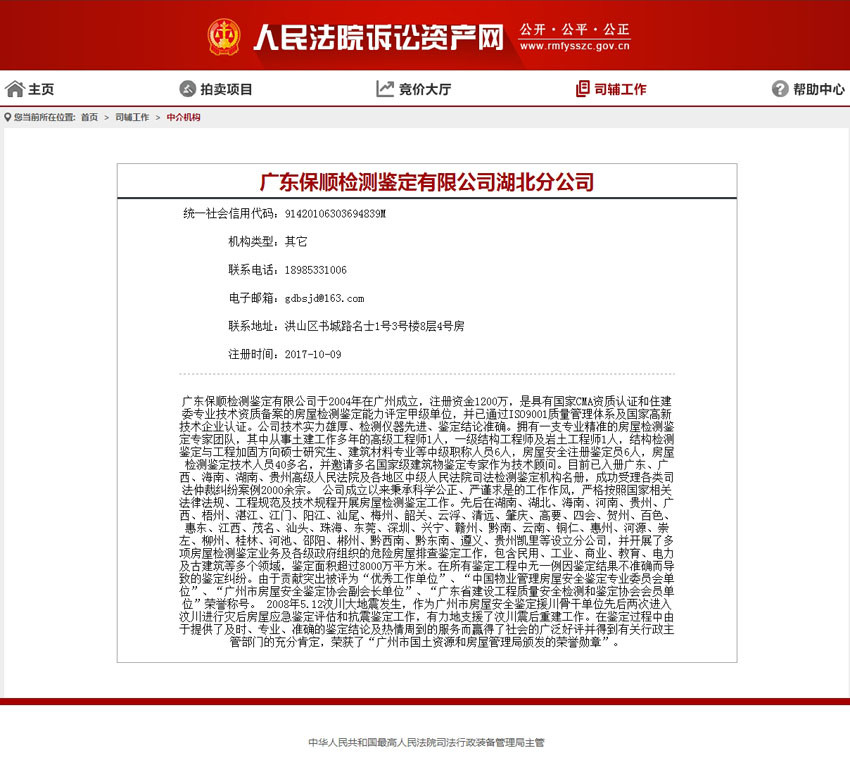Open the 主页 navigation label
850x760 pixels.
[x=41, y=89]
